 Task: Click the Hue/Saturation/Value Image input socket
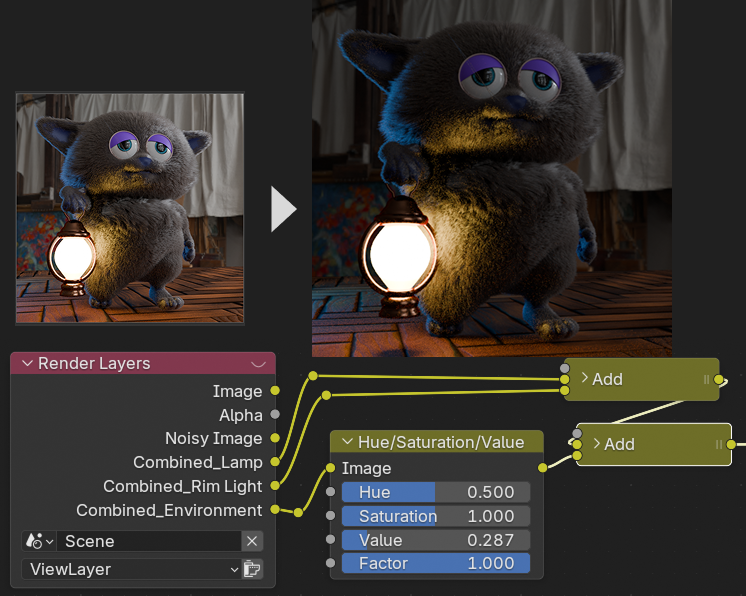pyautogui.click(x=331, y=468)
